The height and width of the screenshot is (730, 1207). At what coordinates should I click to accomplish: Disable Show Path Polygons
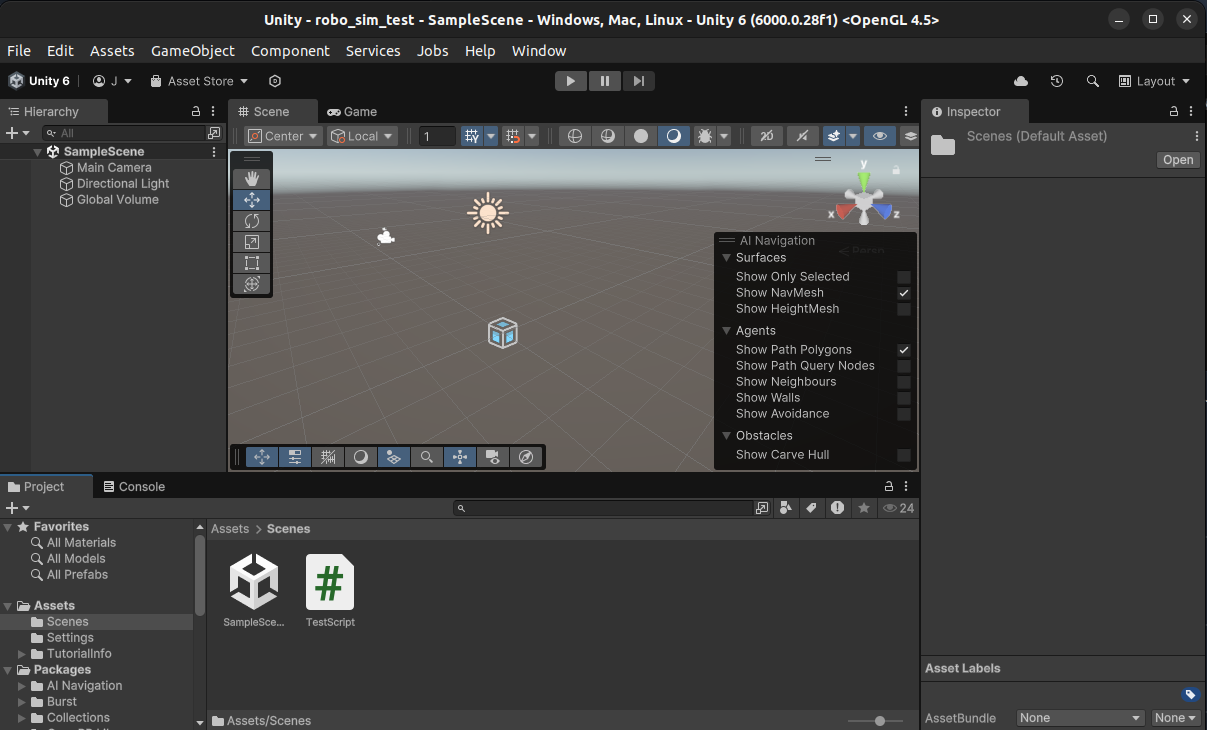click(x=903, y=350)
